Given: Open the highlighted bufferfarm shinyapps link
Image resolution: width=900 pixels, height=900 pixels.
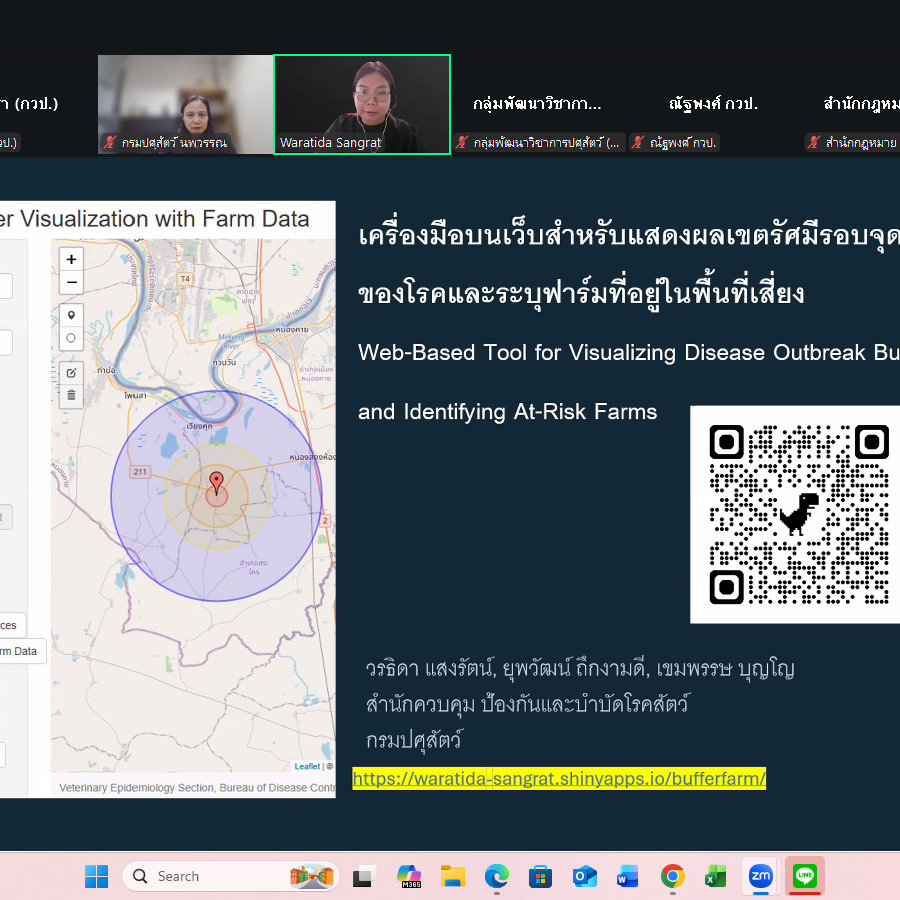Looking at the screenshot, I should pos(558,778).
